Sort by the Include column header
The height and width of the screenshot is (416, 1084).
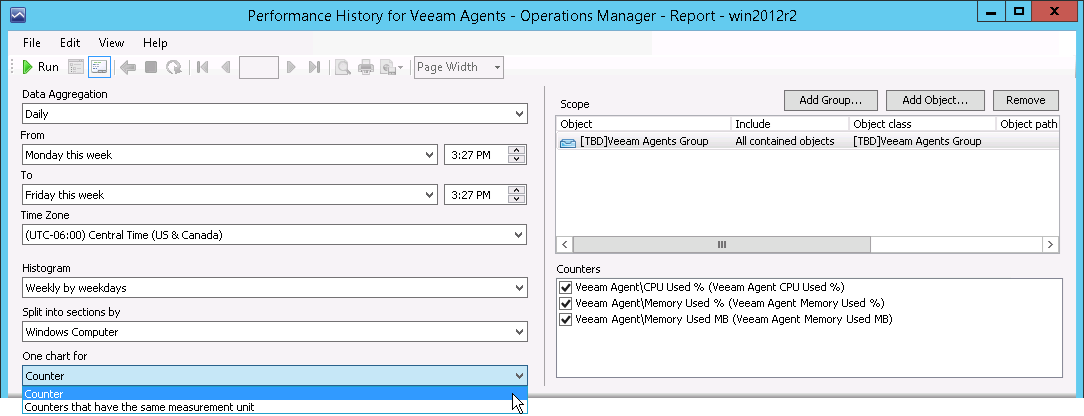(x=790, y=124)
